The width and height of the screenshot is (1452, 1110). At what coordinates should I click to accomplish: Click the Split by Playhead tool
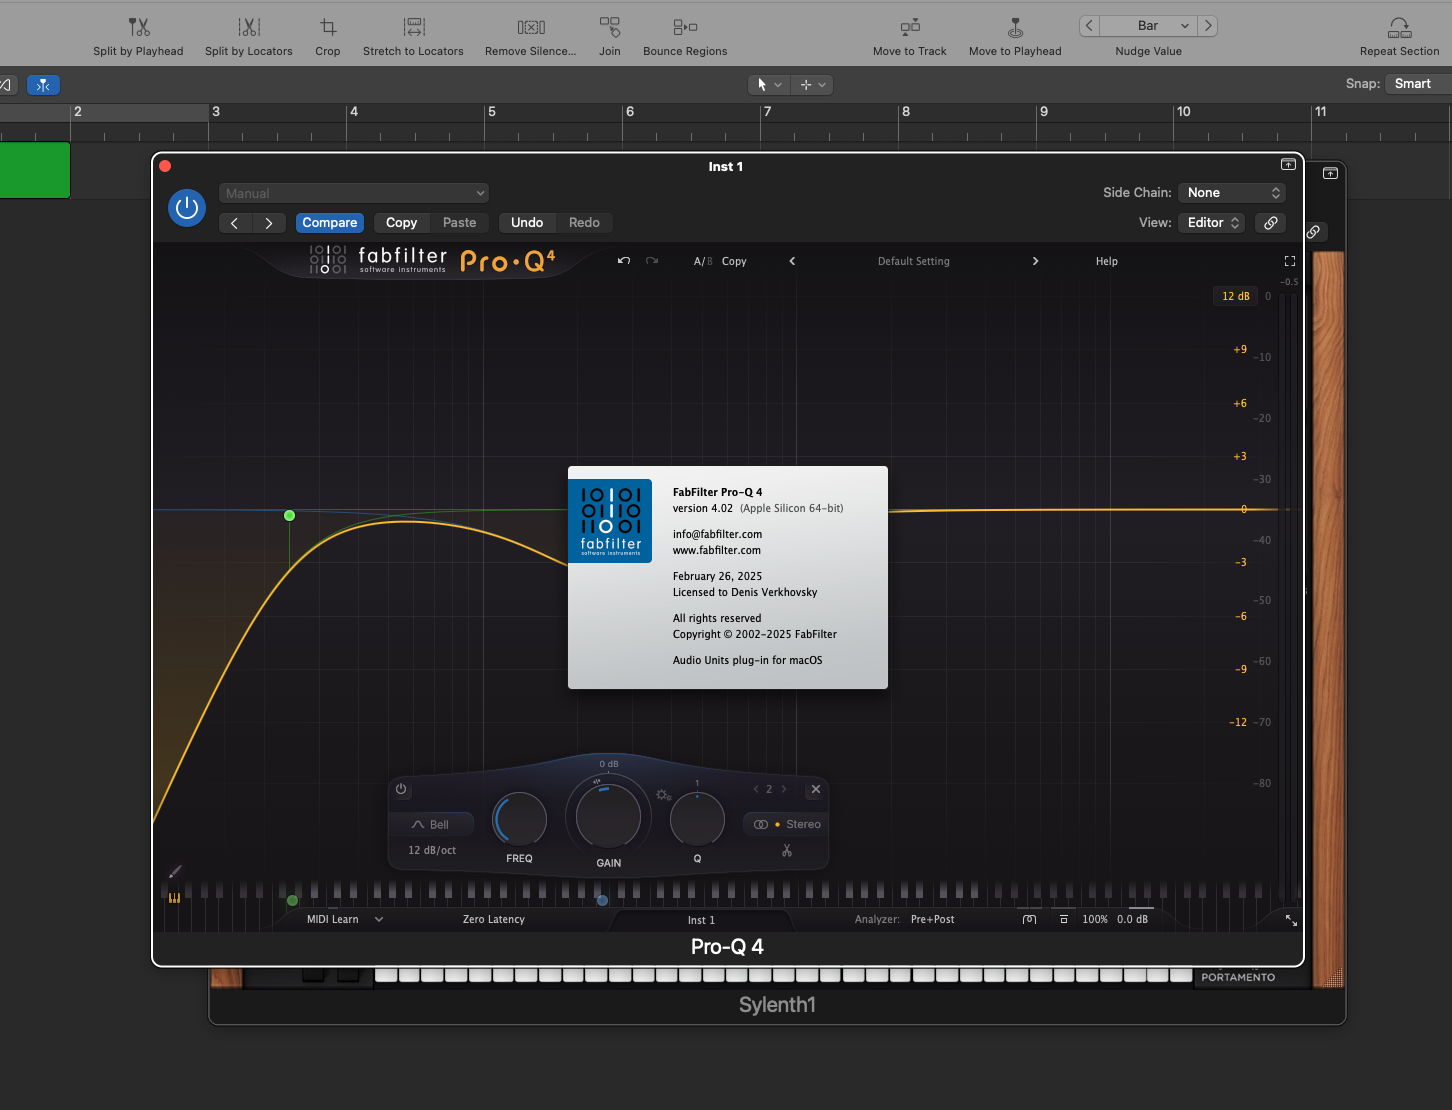click(138, 28)
